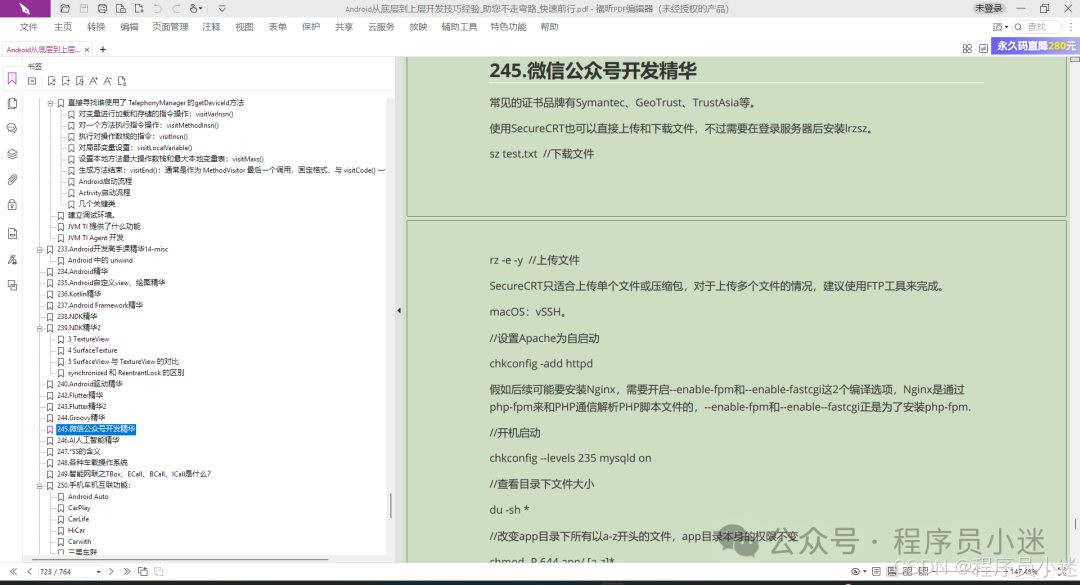Click the document heading 245.微信公众号开发精华
This screenshot has height=585, width=1080.
click(x=593, y=70)
